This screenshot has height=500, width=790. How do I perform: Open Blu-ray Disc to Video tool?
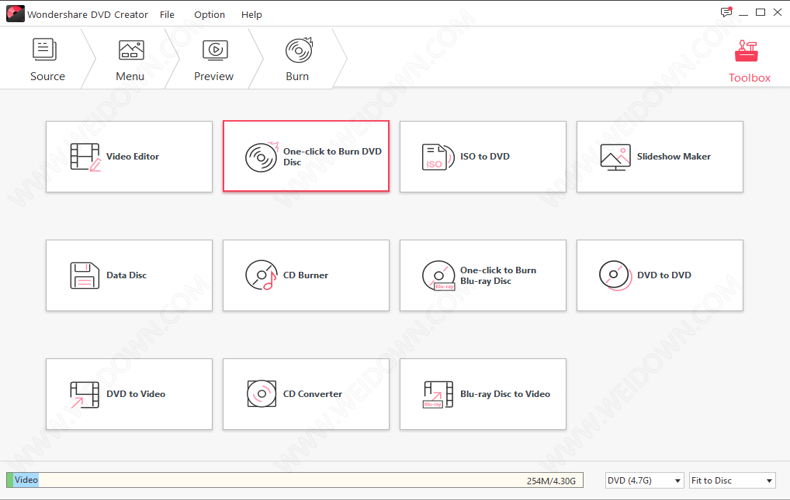click(483, 394)
